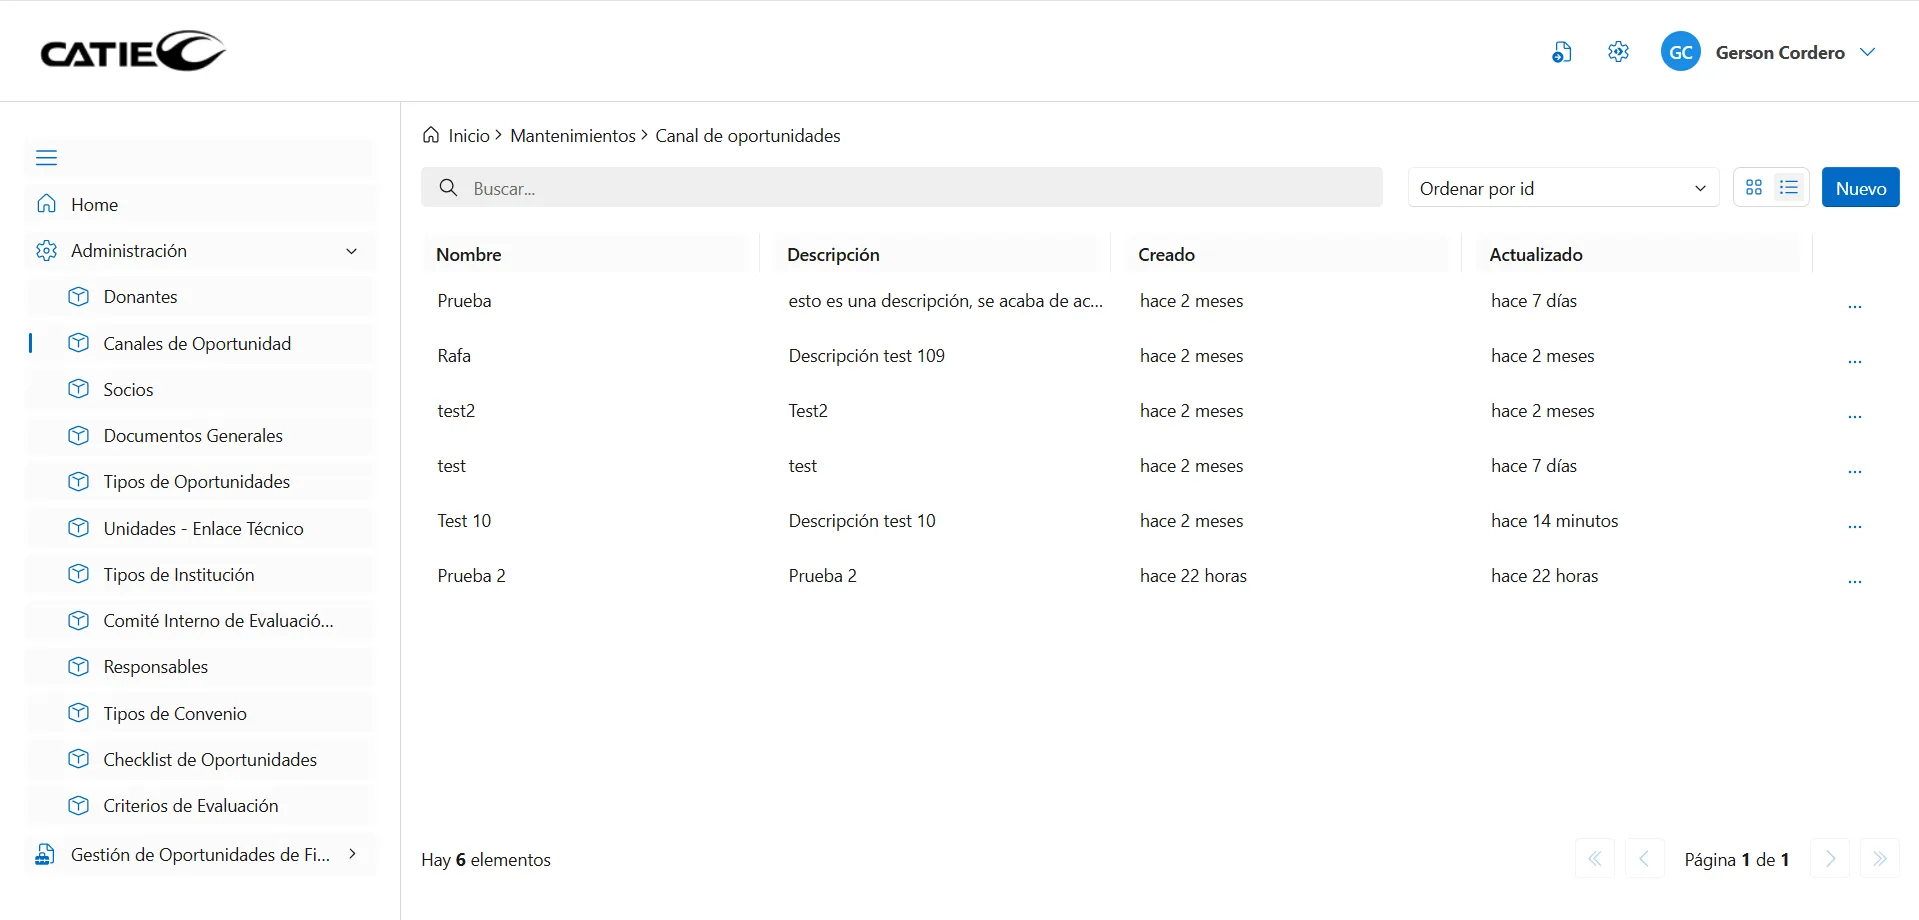This screenshot has height=920, width=1919.
Task: Click the settings gear icon in header
Action: coord(1618,52)
